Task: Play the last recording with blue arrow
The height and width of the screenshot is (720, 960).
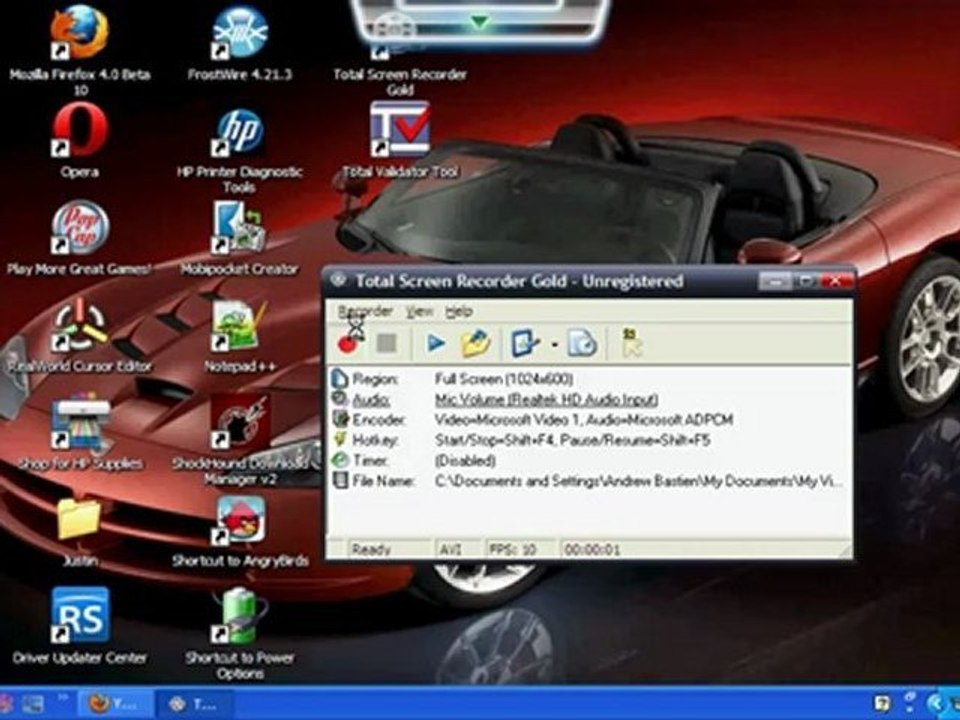Action: pyautogui.click(x=435, y=343)
